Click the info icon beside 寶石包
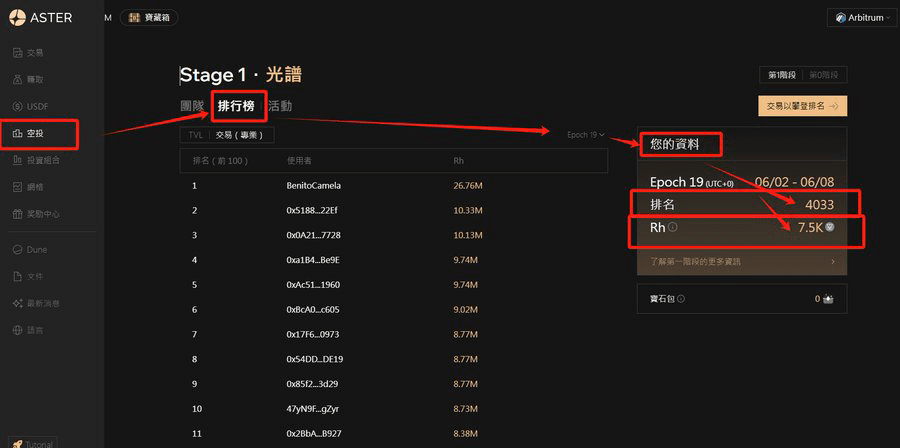 (681, 298)
